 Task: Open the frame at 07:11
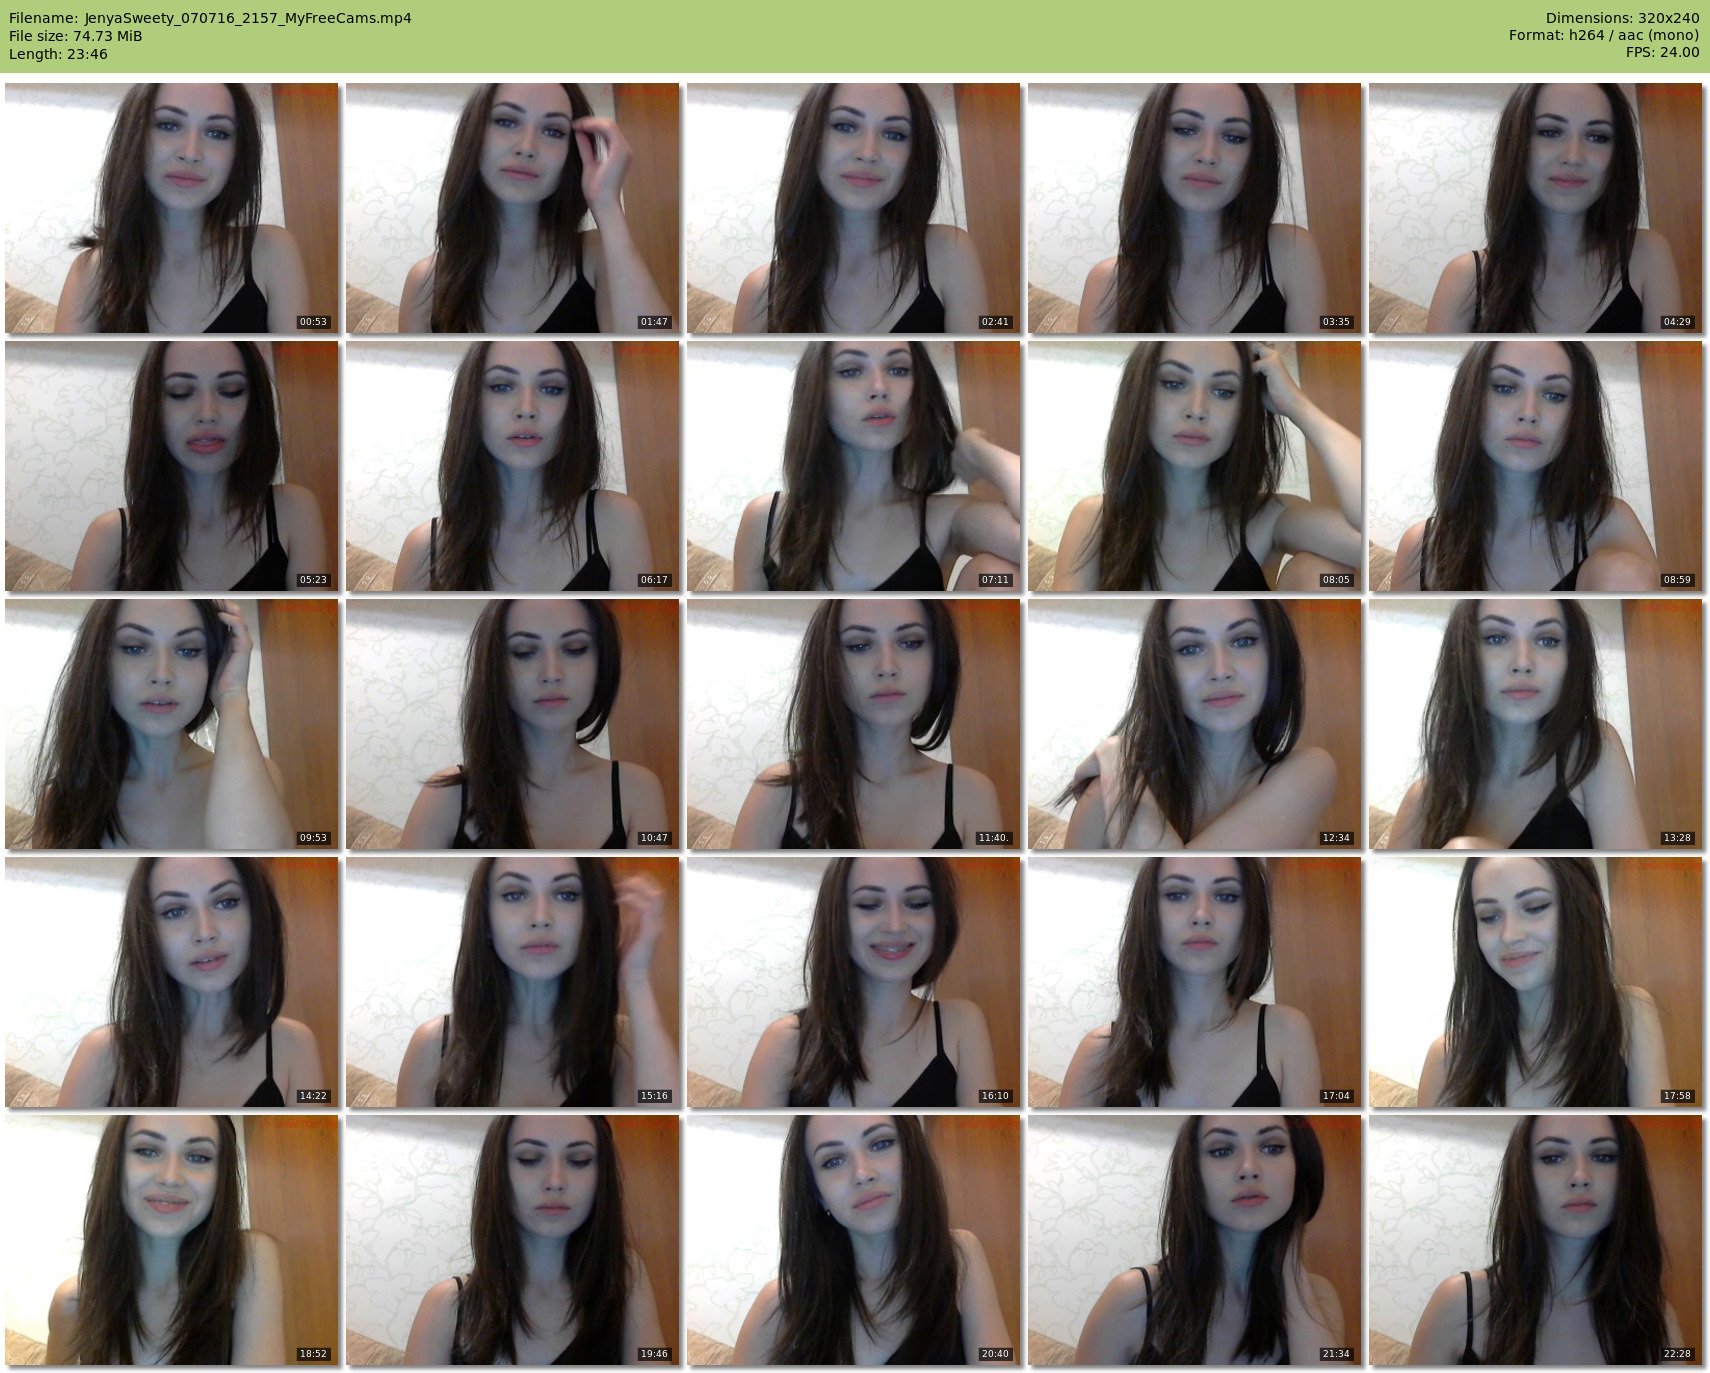854,466
